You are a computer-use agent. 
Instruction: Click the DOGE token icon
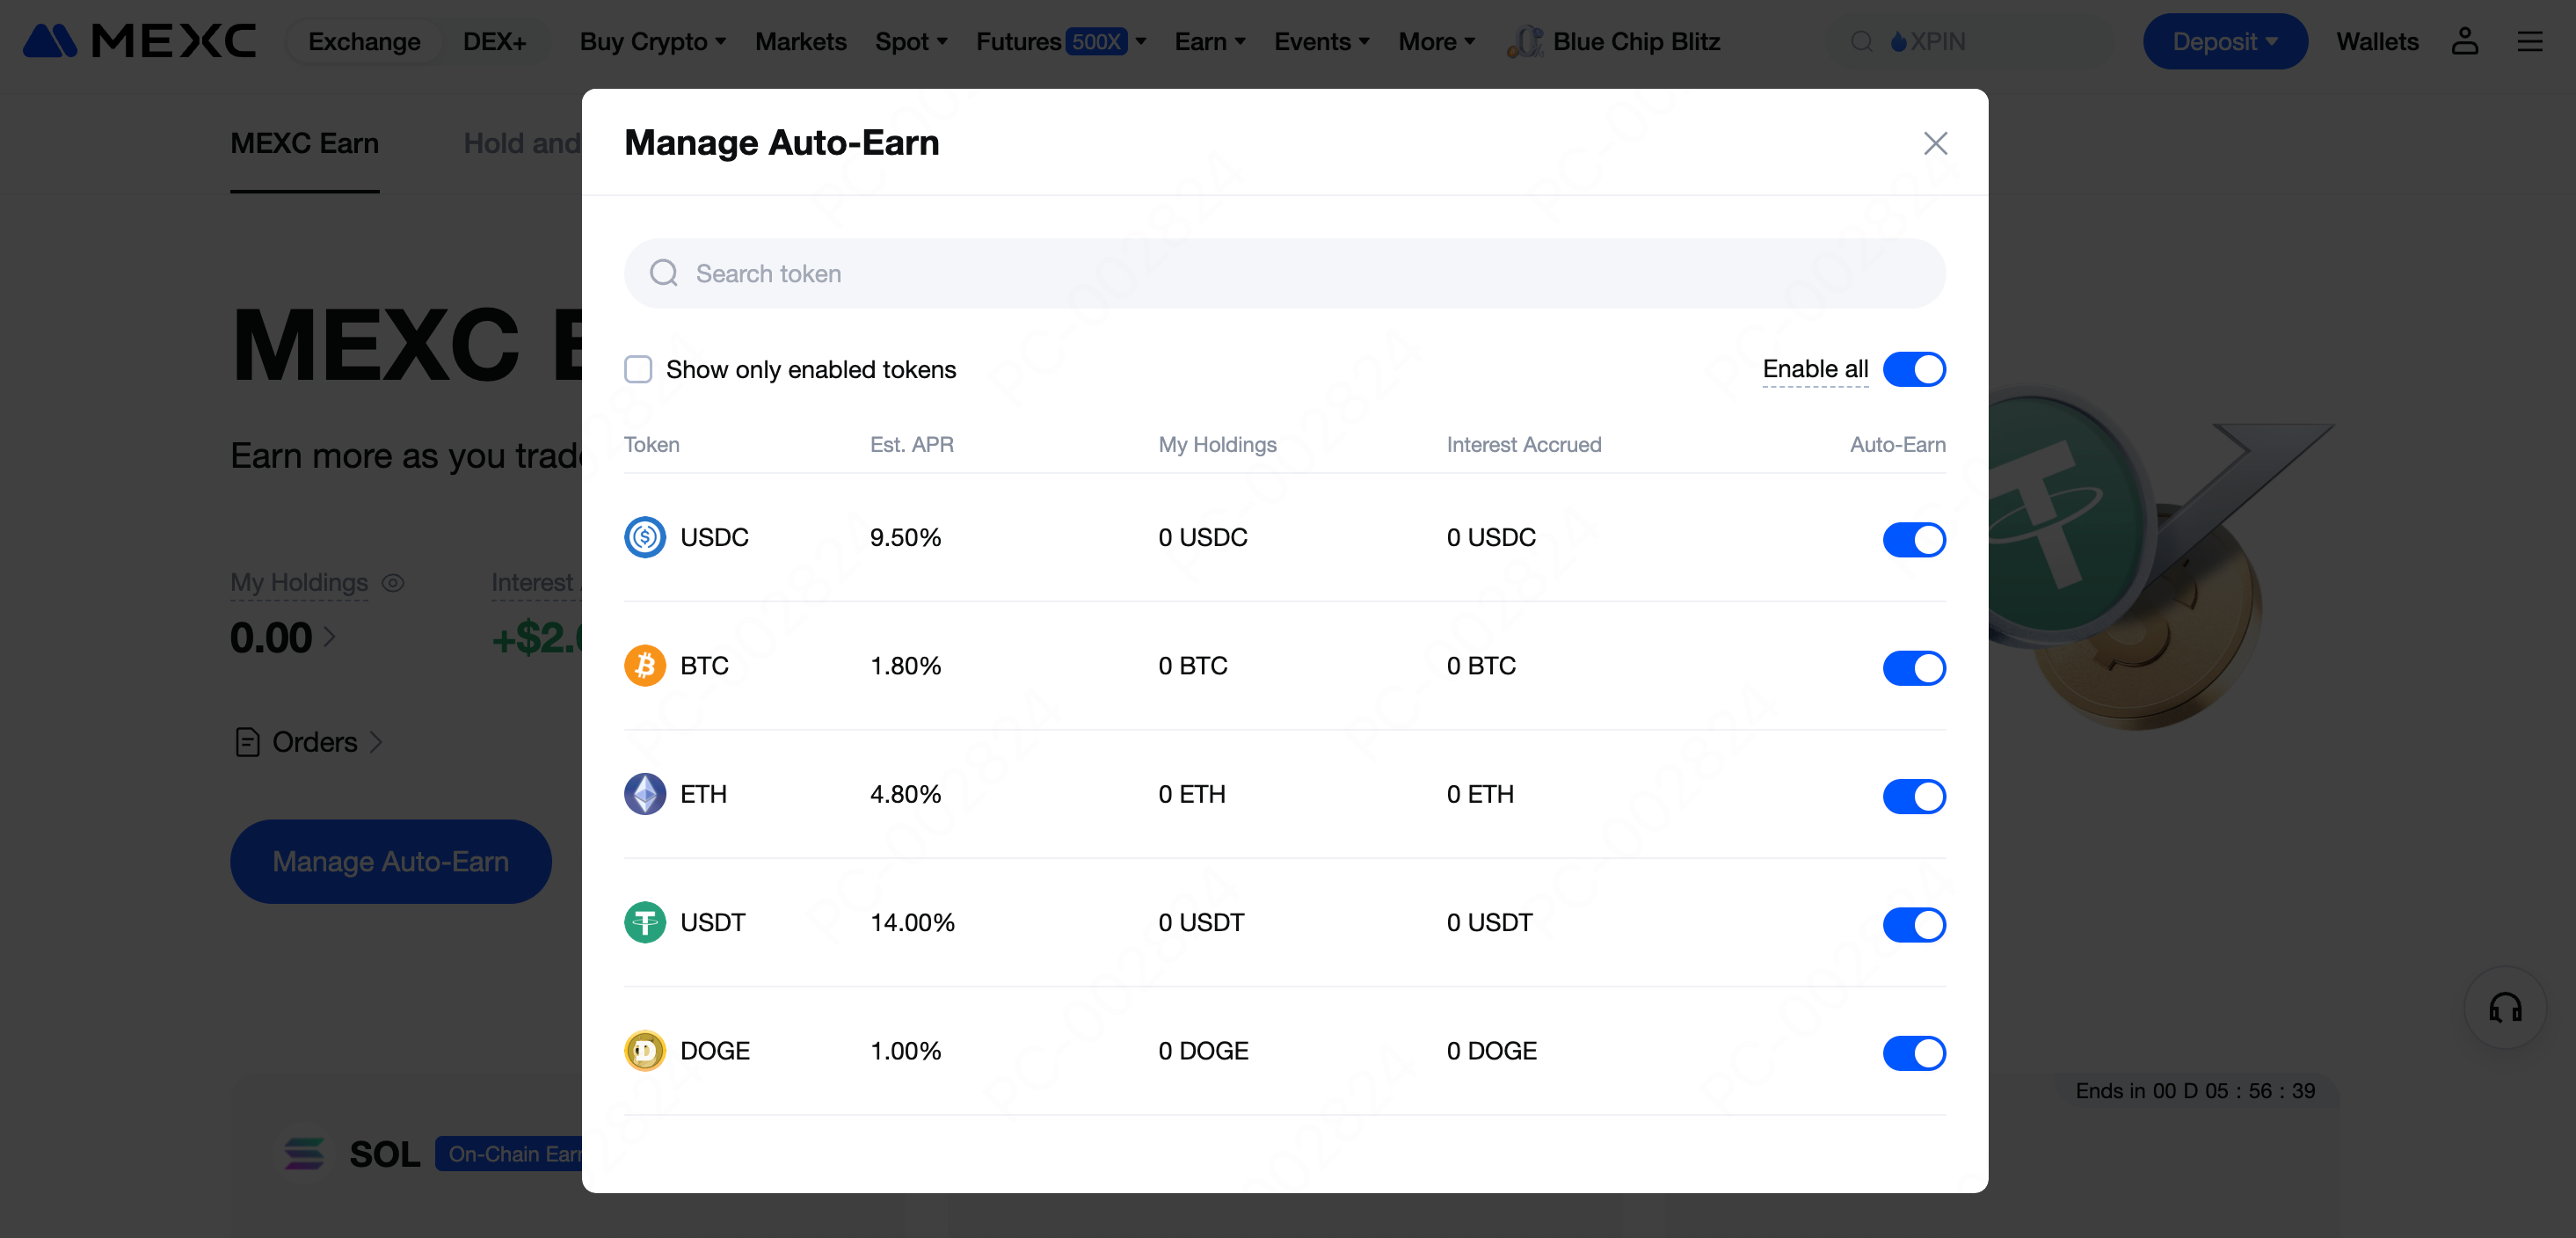tap(645, 1051)
